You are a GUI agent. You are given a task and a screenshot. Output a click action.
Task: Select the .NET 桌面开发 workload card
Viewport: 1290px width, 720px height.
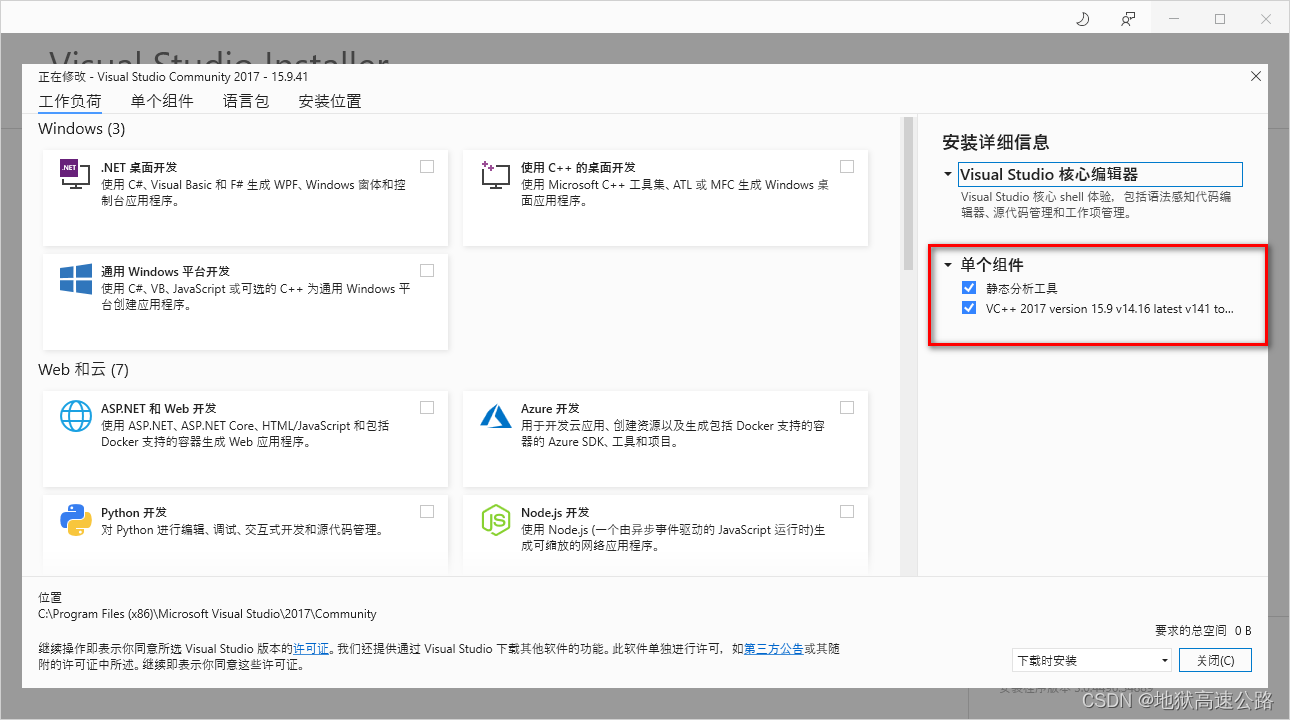[x=245, y=198]
